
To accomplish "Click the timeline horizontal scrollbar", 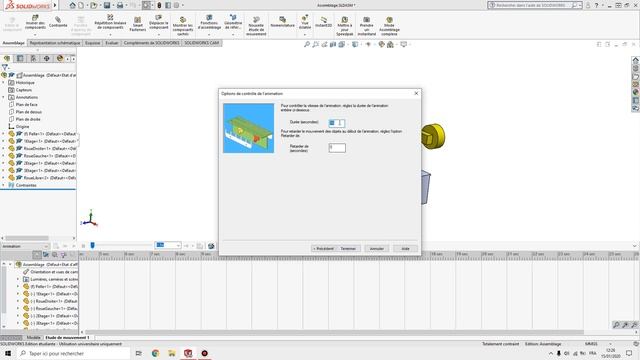I will click(x=334, y=332).
